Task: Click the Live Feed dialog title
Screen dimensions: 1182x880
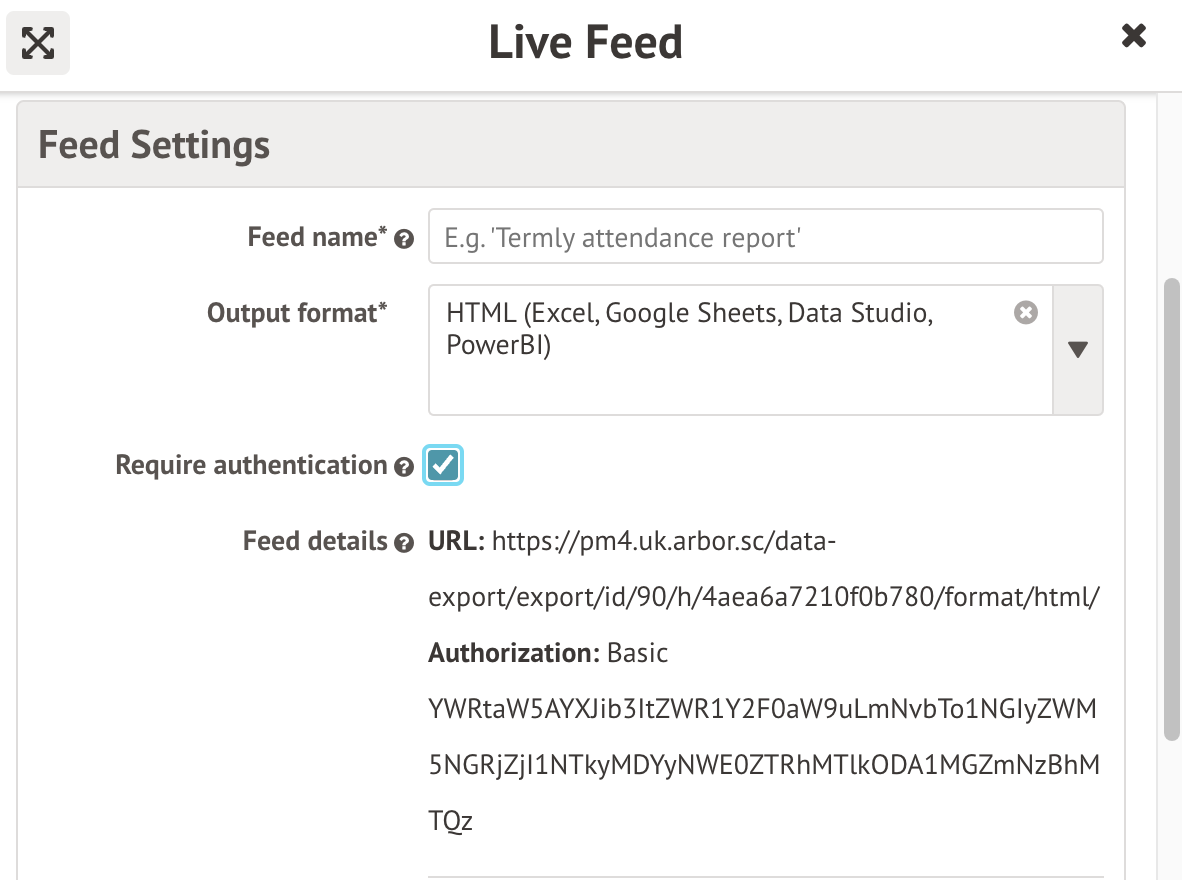Action: pos(585,42)
